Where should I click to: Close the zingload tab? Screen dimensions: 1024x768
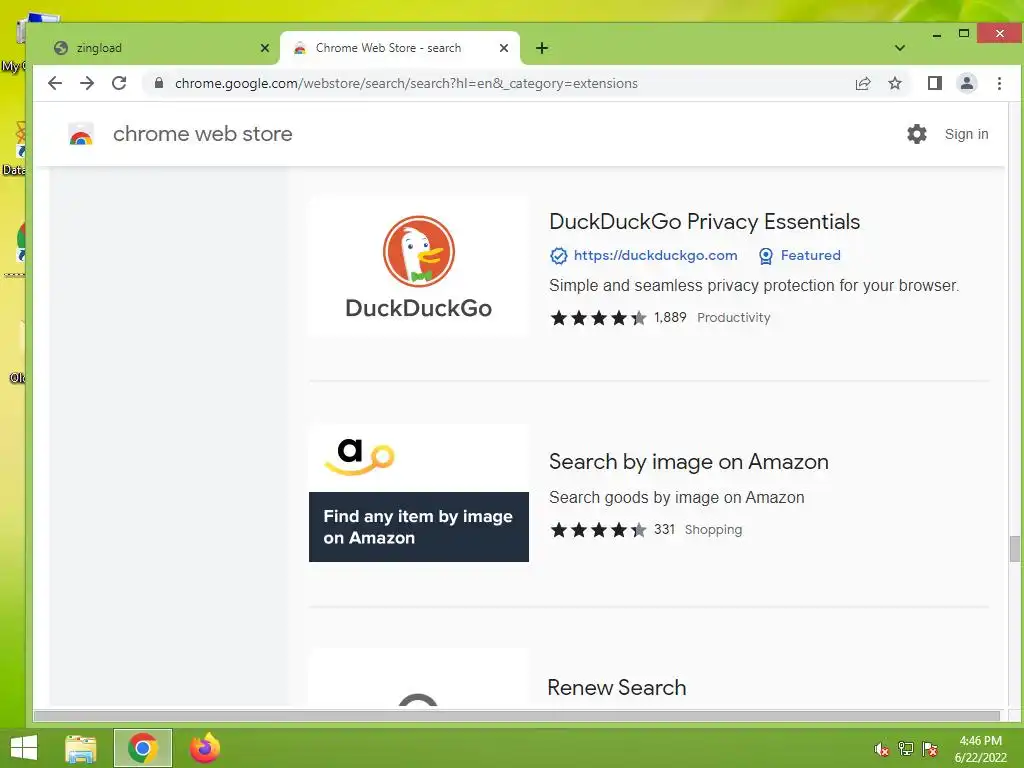(264, 48)
